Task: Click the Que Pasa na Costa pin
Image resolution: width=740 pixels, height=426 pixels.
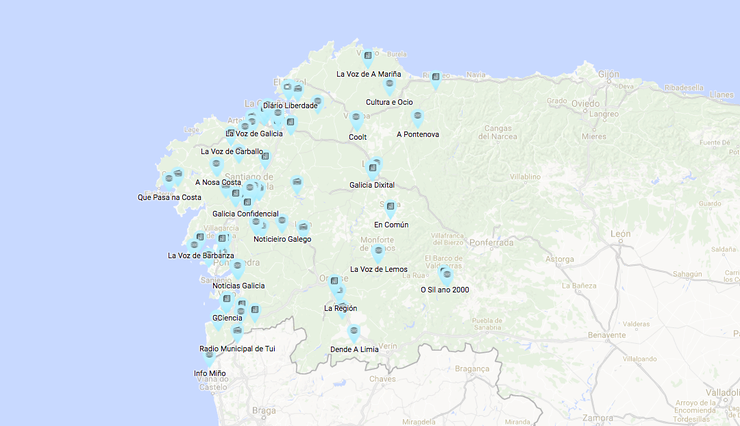Action: click(169, 182)
